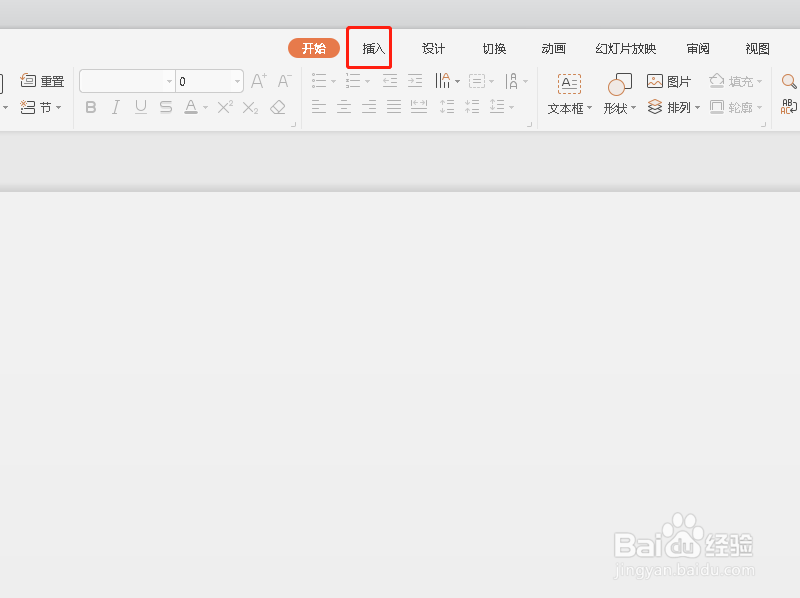800x598 pixels.
Task: Open the font size dropdown
Action: [x=238, y=81]
